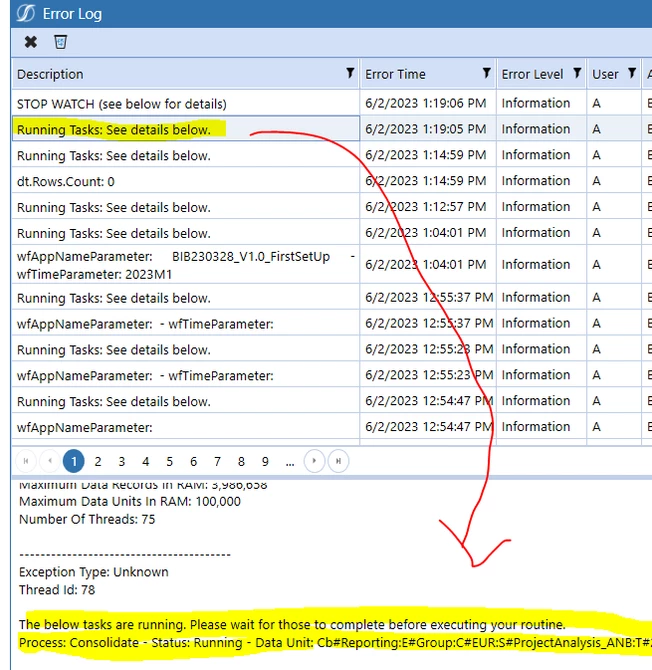Screen dimensions: 652x670
Task: Click the 'below tasks are running' message line
Action: point(292,624)
